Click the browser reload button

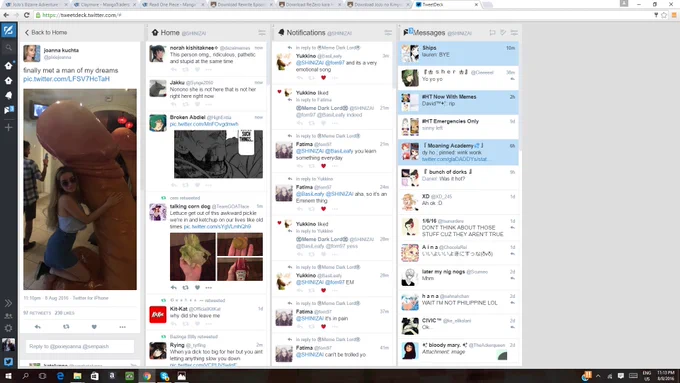pos(26,15)
